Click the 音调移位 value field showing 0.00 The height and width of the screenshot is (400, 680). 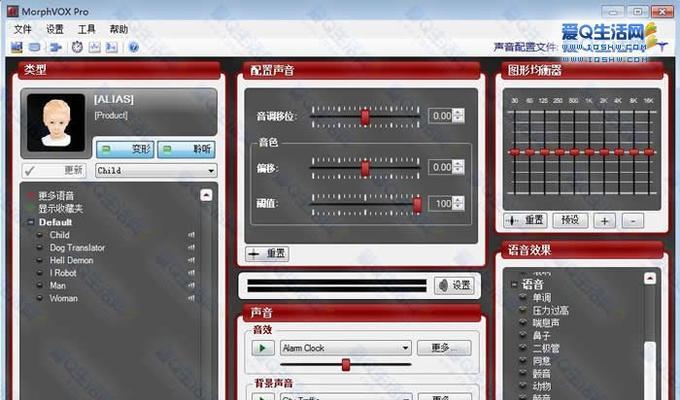(441, 116)
